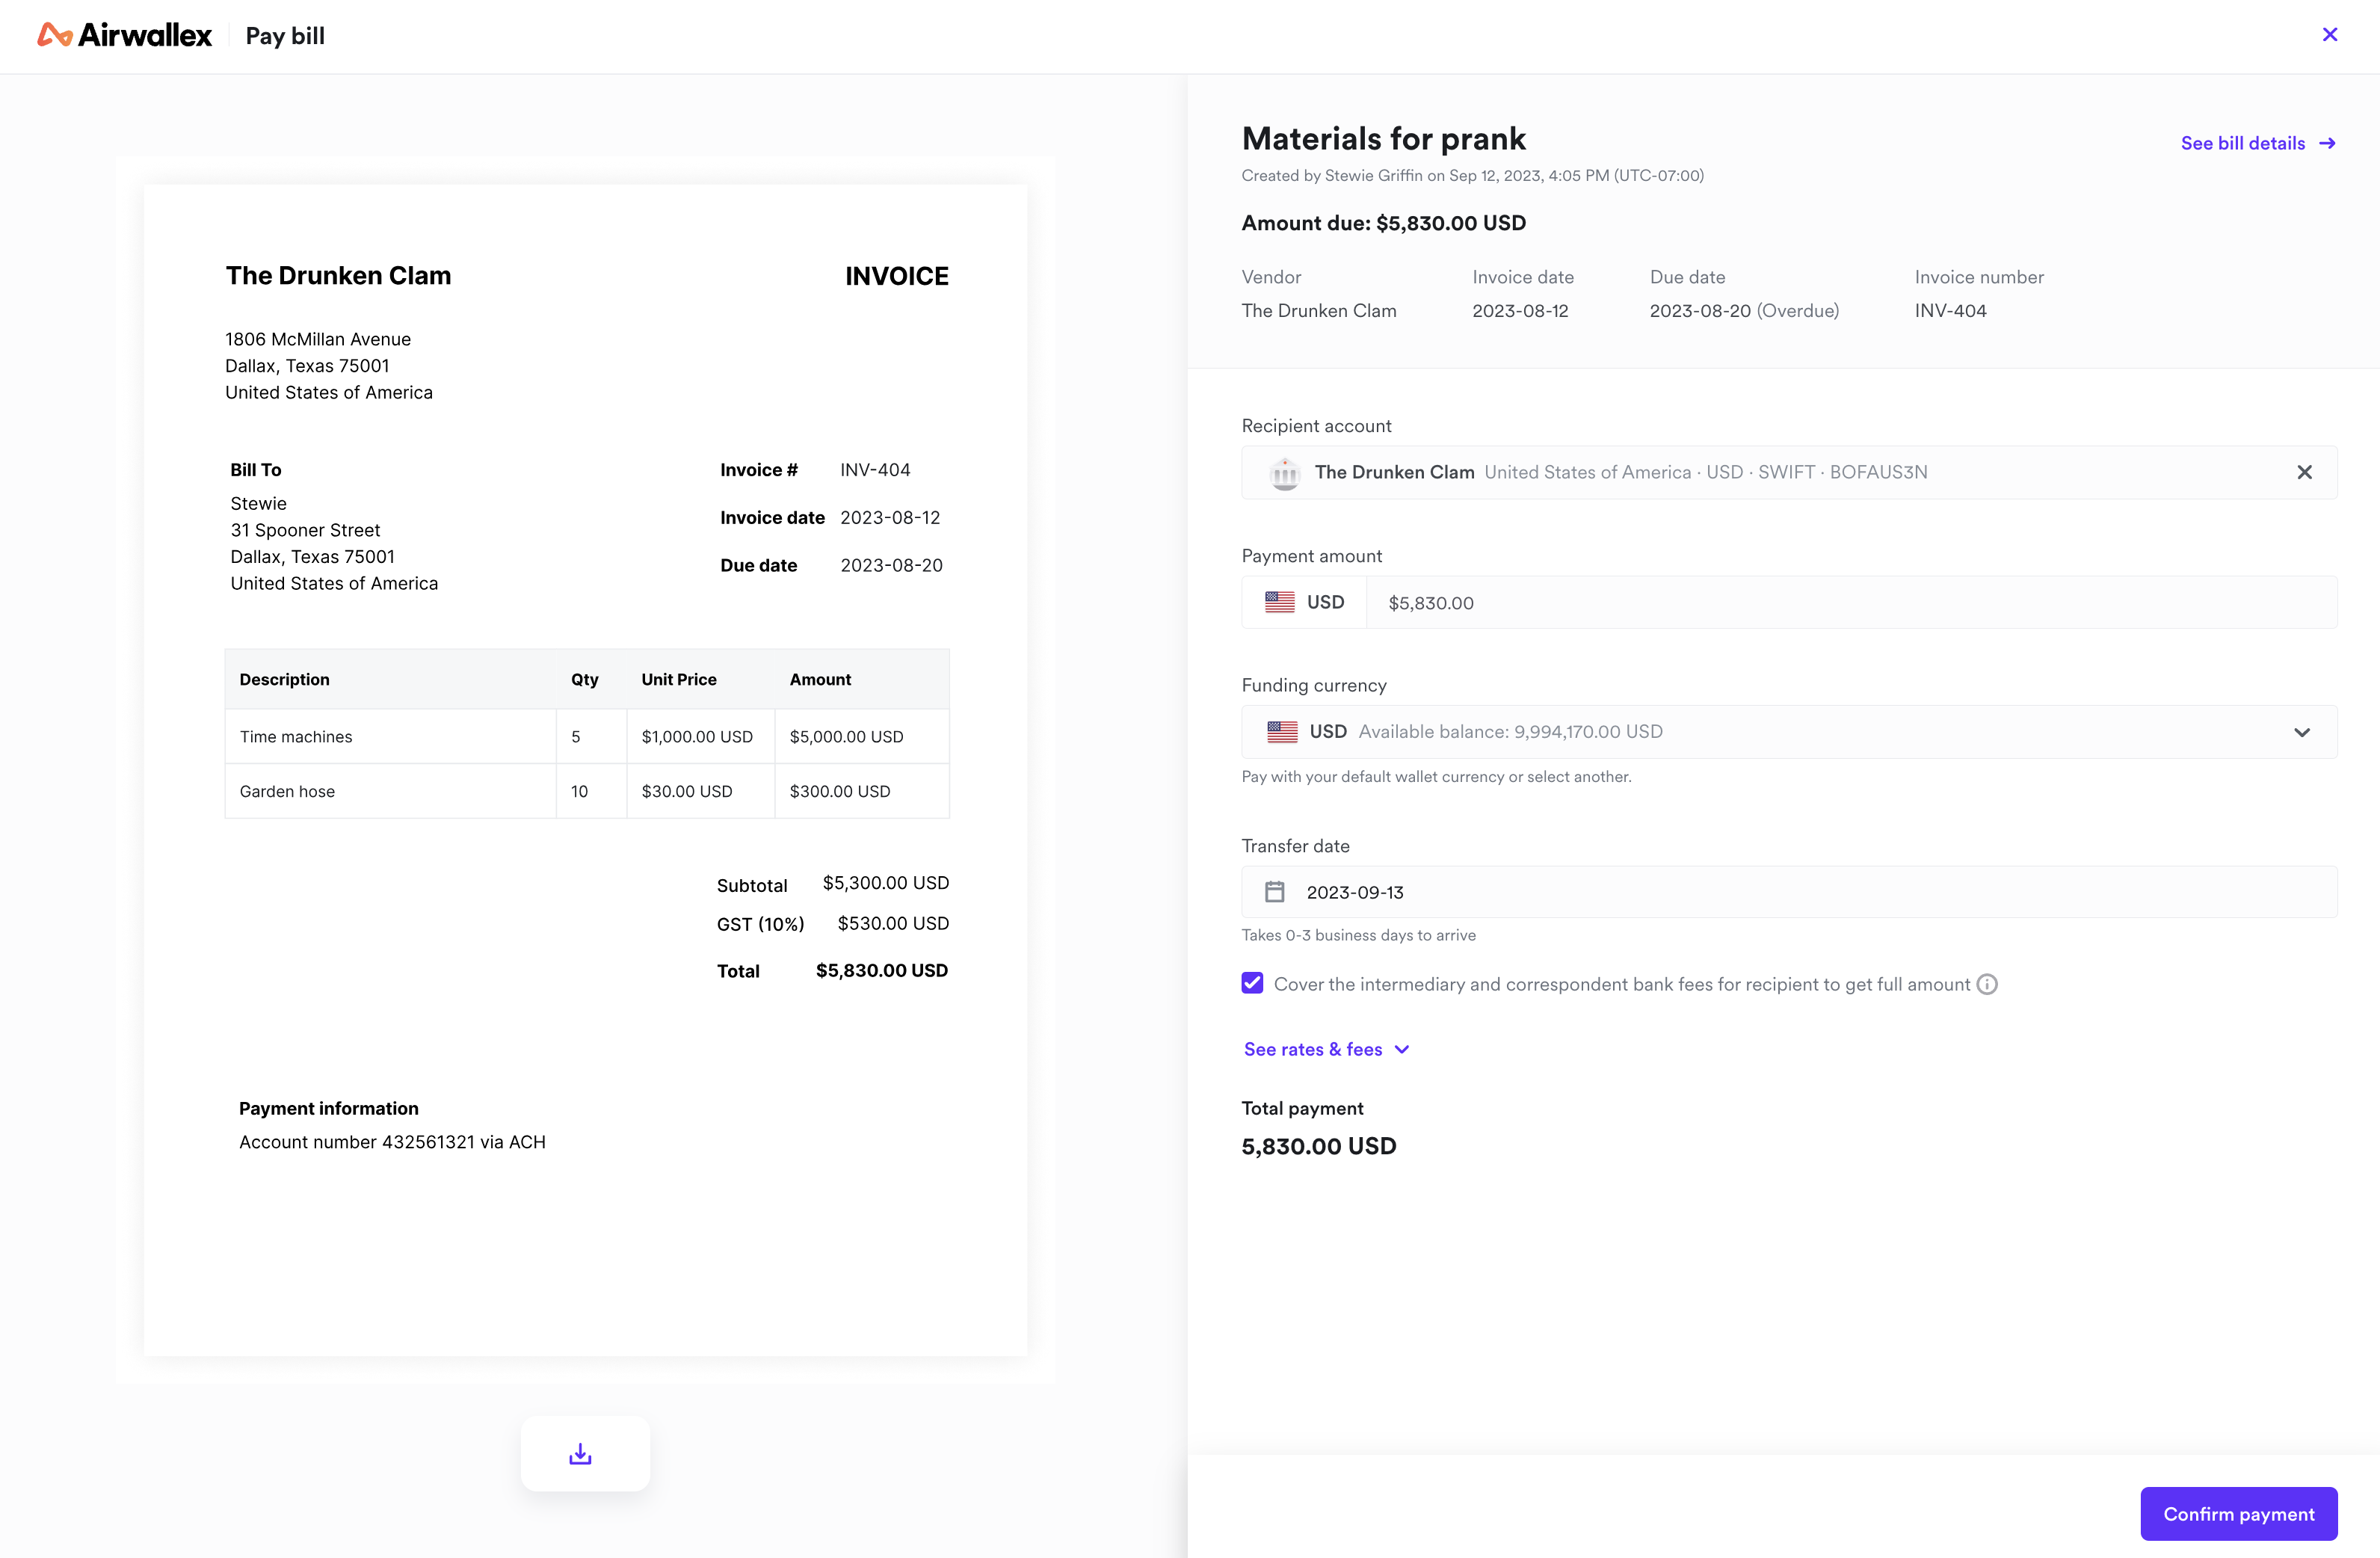Screen dimensions: 2380x1558
Task: Click the Funding currency chevron arrow
Action: pyautogui.click(x=2302, y=732)
